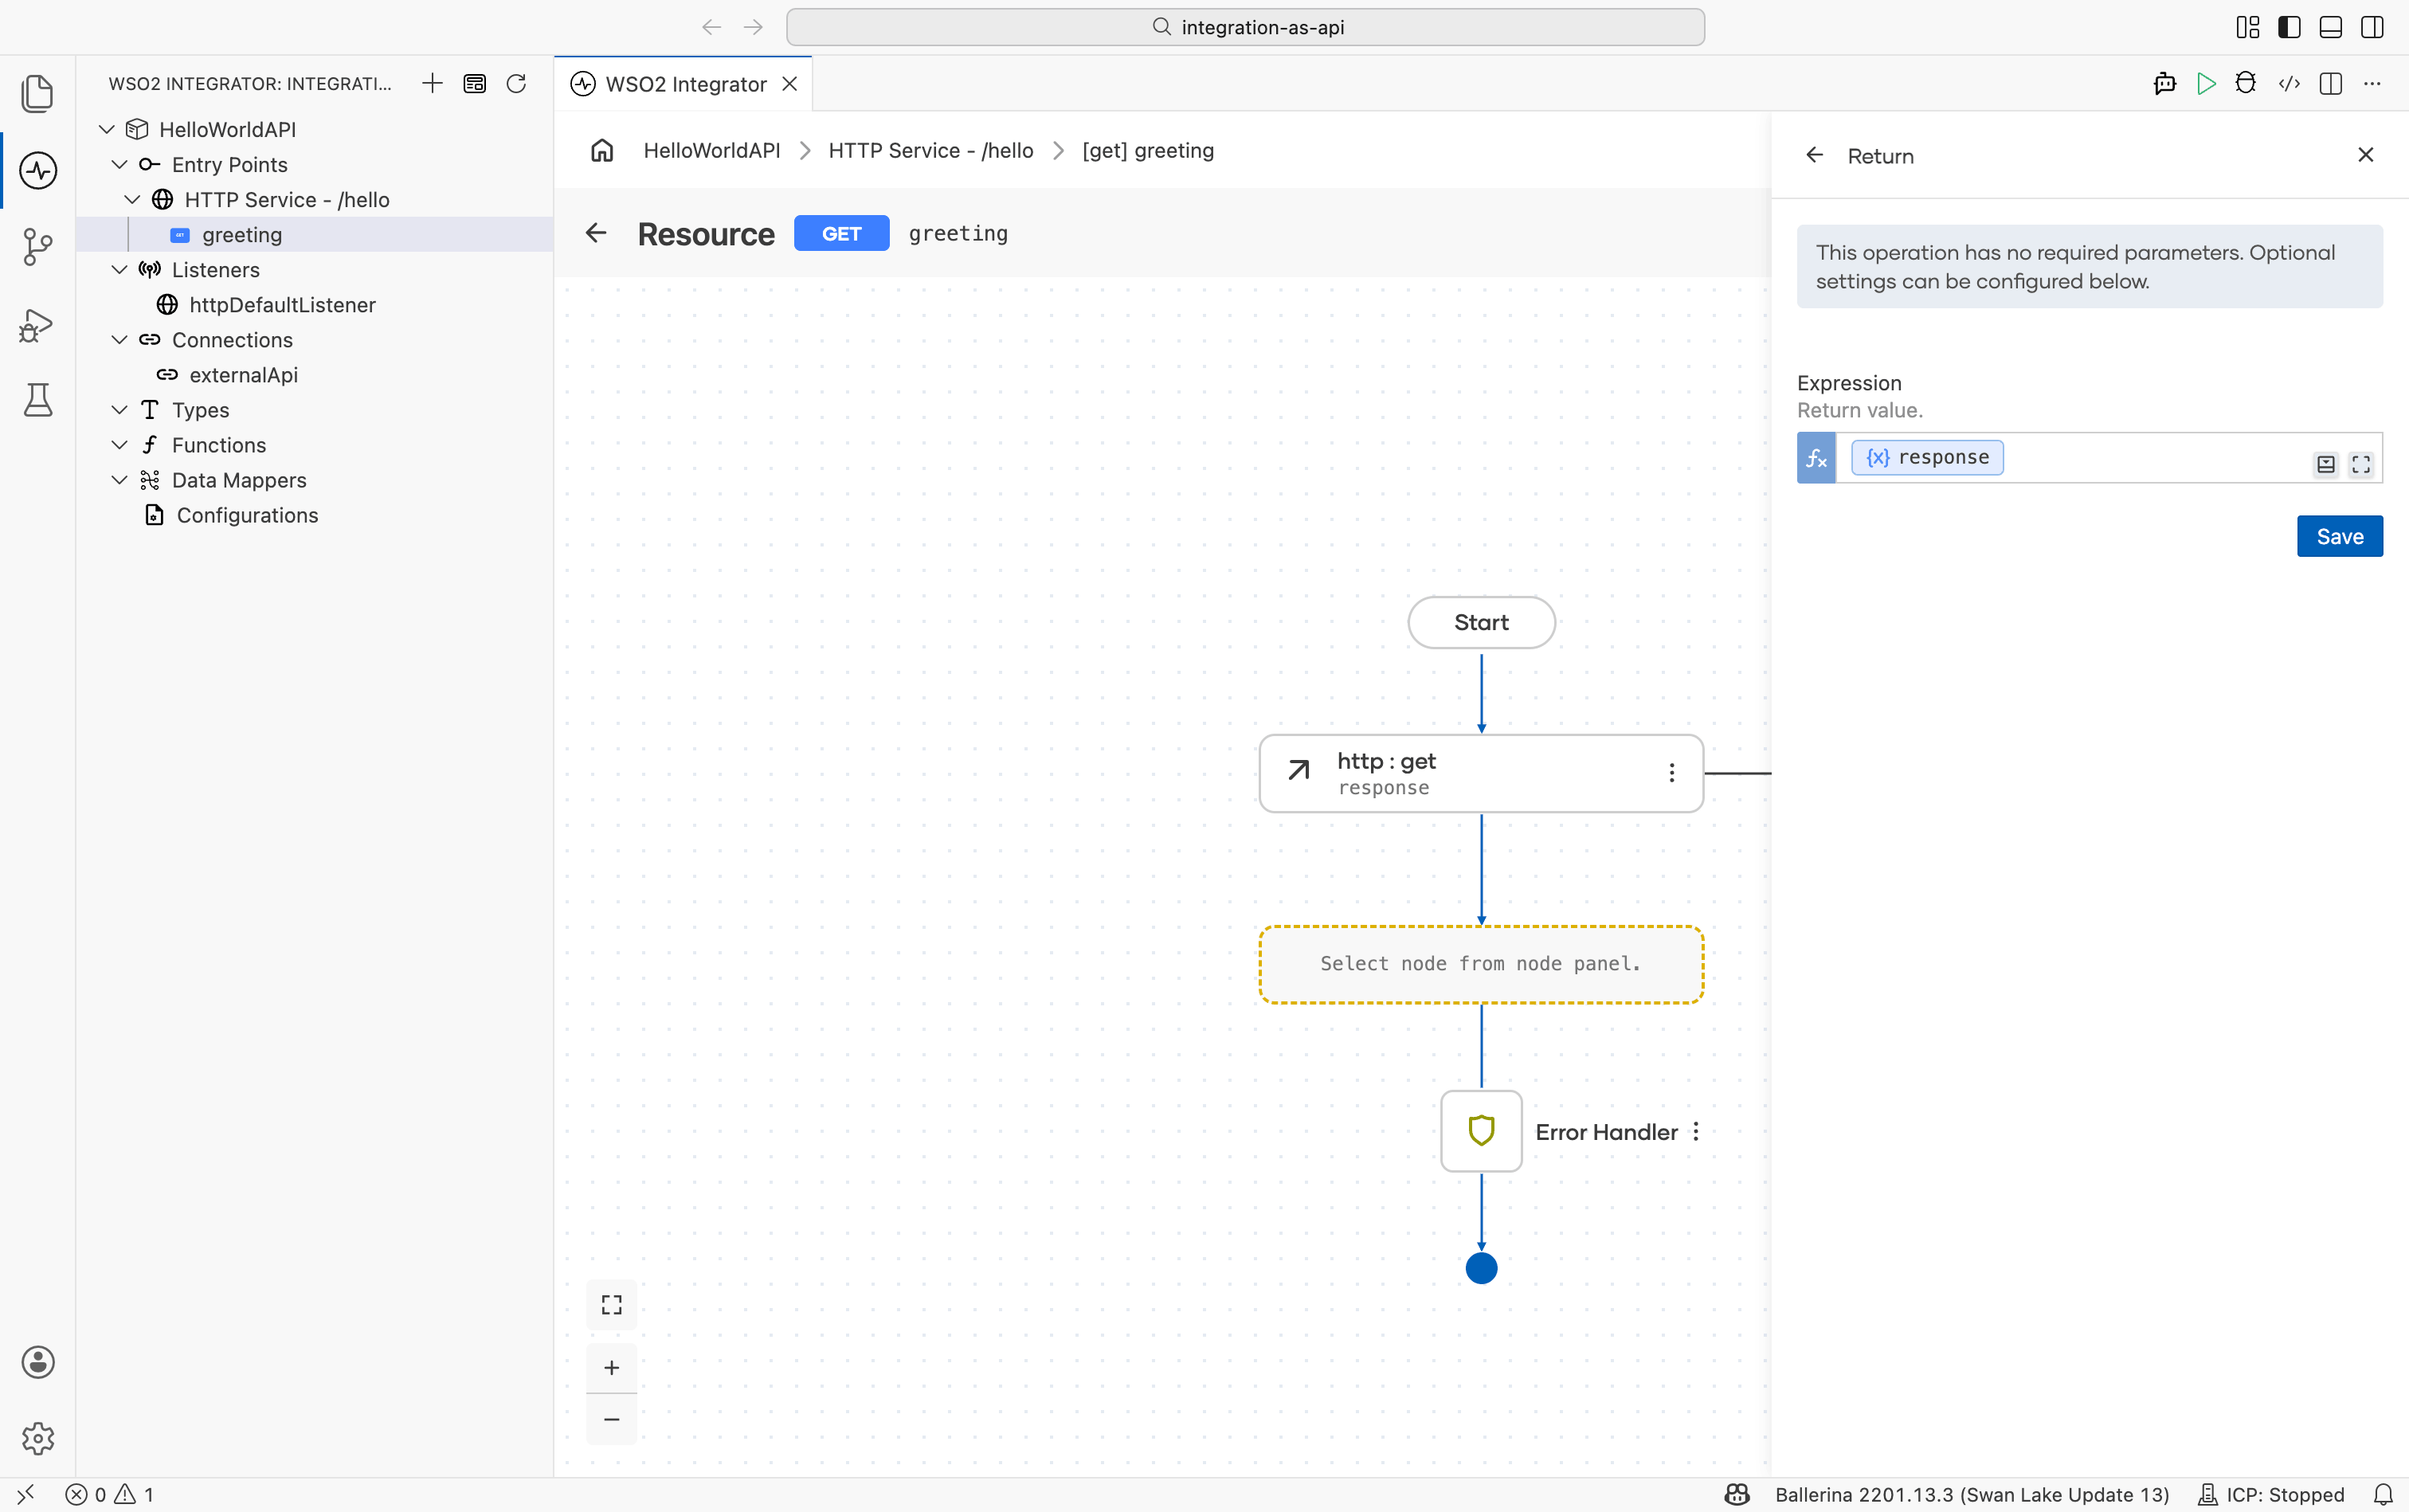Select the greeting resource in tree
Viewport: 2409px width, 1512px height.
click(x=315, y=234)
